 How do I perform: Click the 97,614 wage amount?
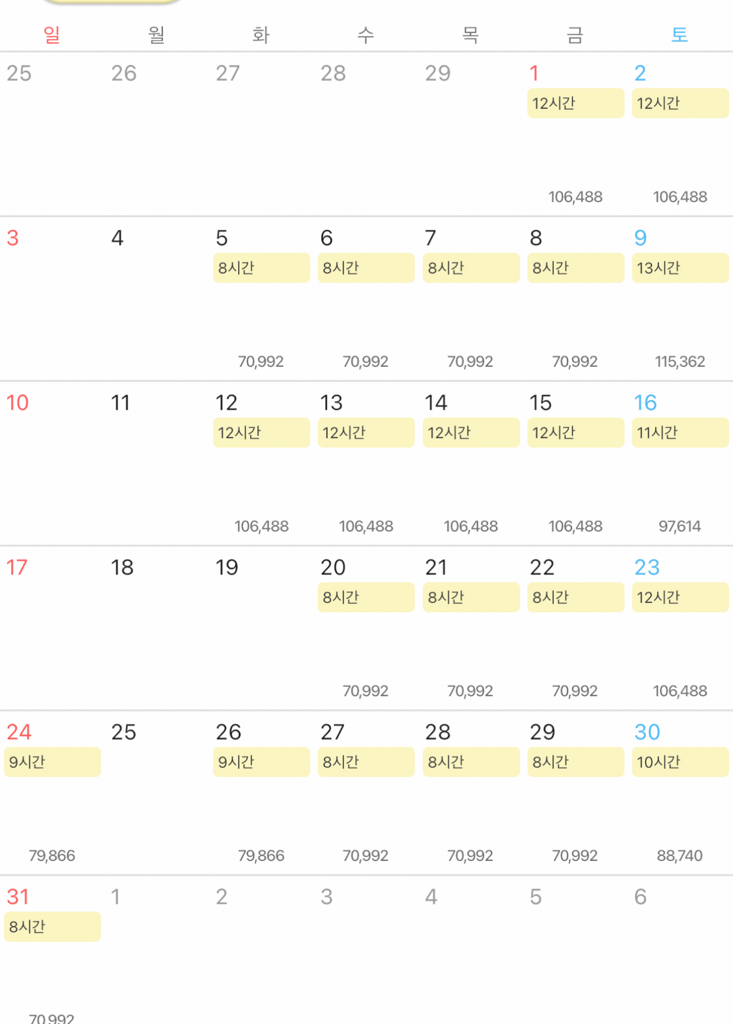click(x=680, y=527)
